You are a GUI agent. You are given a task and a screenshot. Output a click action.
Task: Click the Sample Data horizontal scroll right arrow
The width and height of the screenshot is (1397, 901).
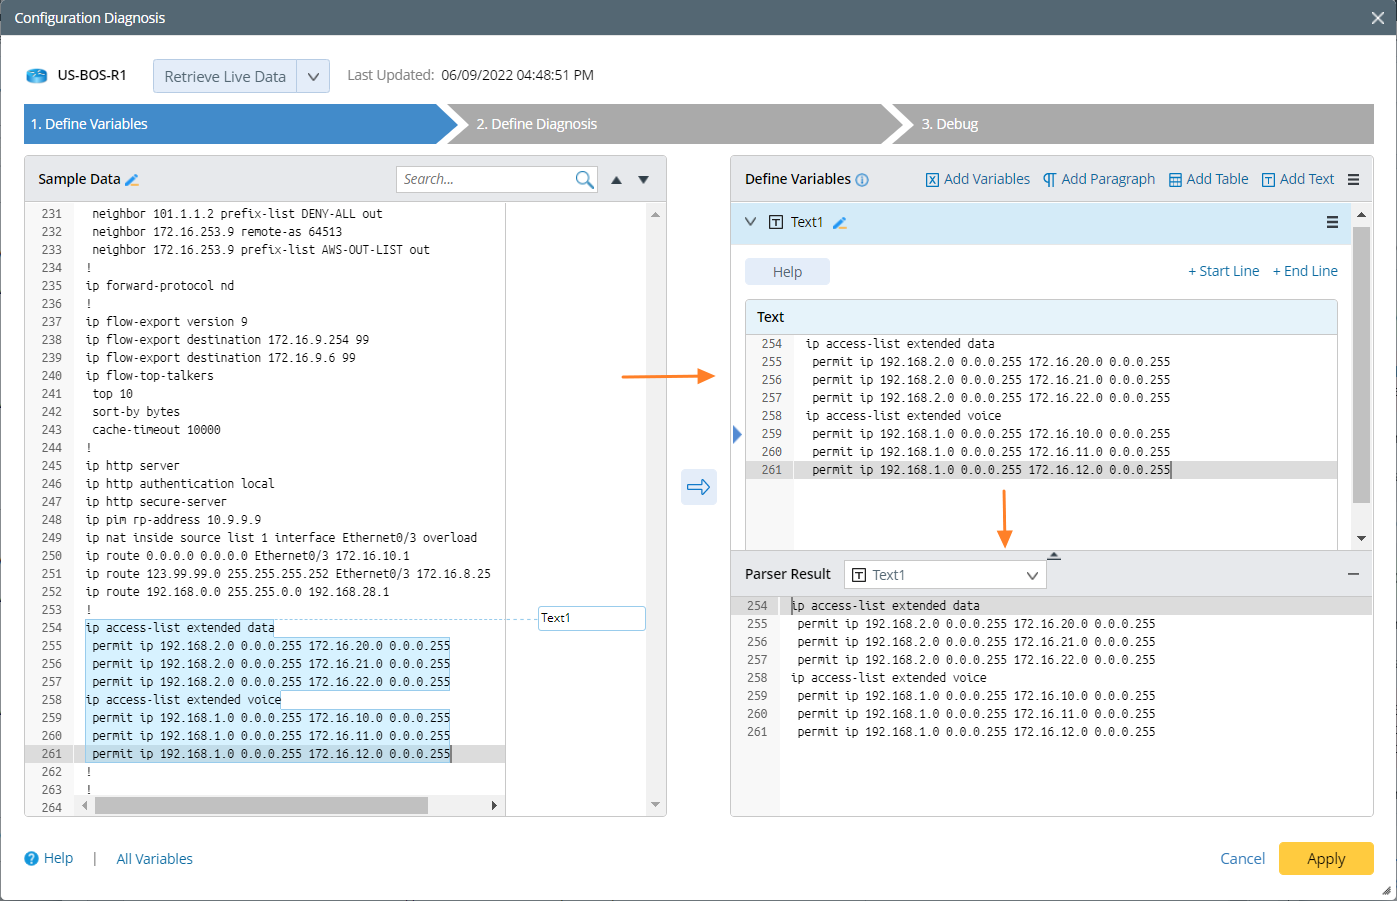coord(494,806)
